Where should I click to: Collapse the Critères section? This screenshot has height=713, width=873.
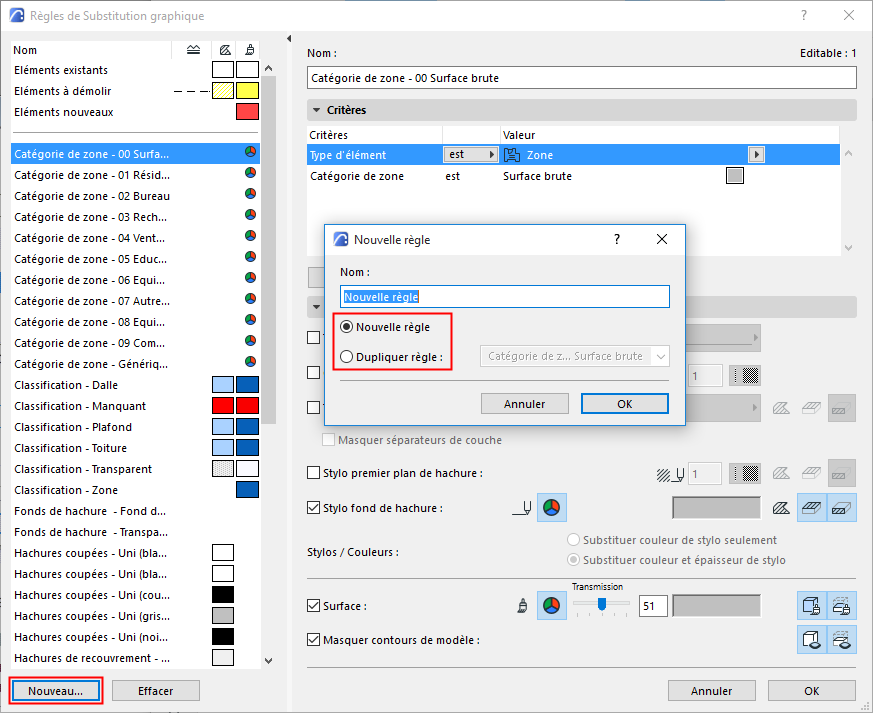[x=317, y=110]
